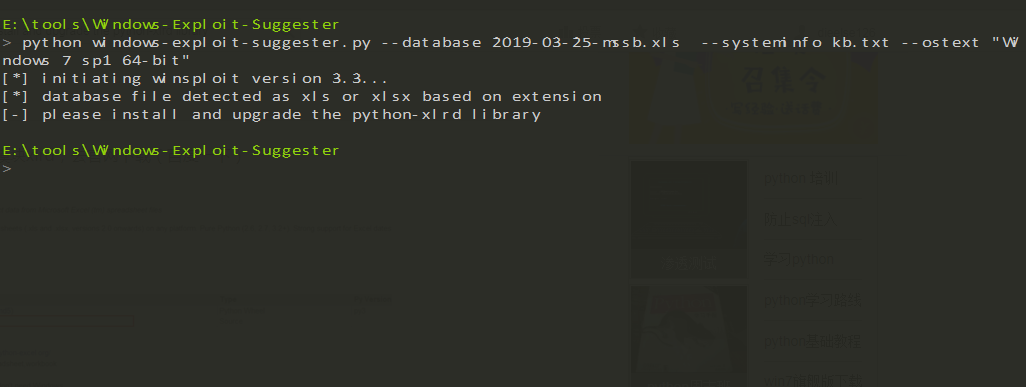This screenshot has width=1026, height=387.
Task: Click the 'please install and upgrade the python-xlrd' line
Action: click(272, 115)
